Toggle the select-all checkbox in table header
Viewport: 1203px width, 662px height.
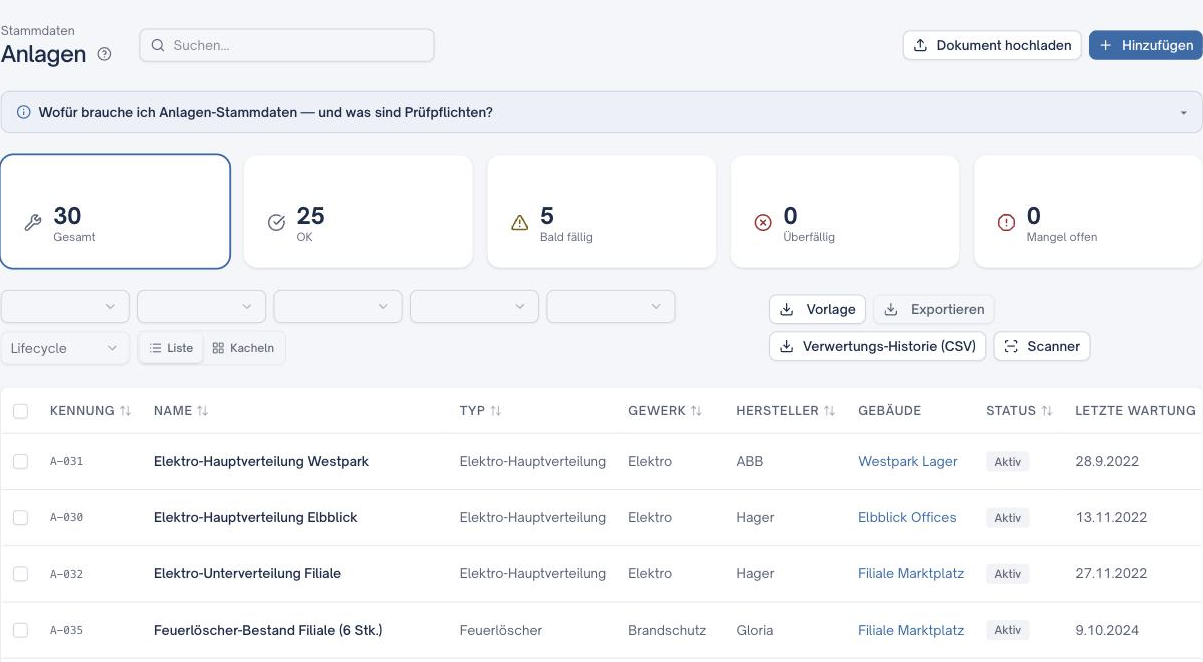pyautogui.click(x=21, y=411)
